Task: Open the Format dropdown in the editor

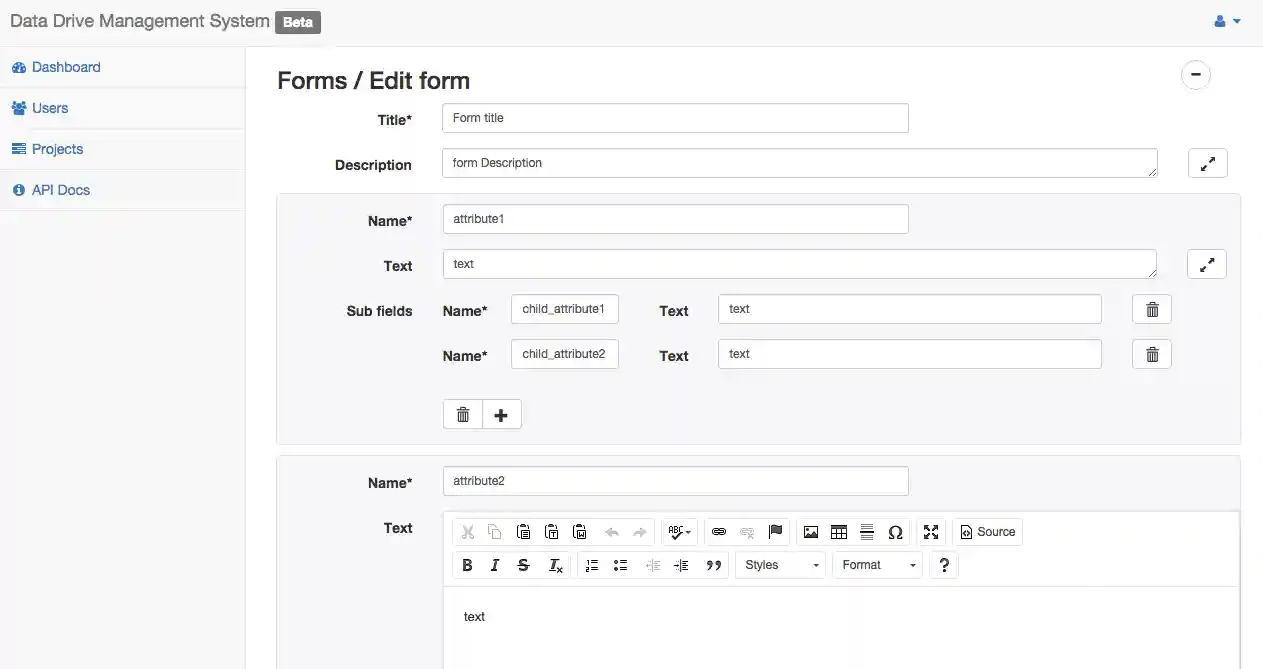Action: click(x=877, y=565)
